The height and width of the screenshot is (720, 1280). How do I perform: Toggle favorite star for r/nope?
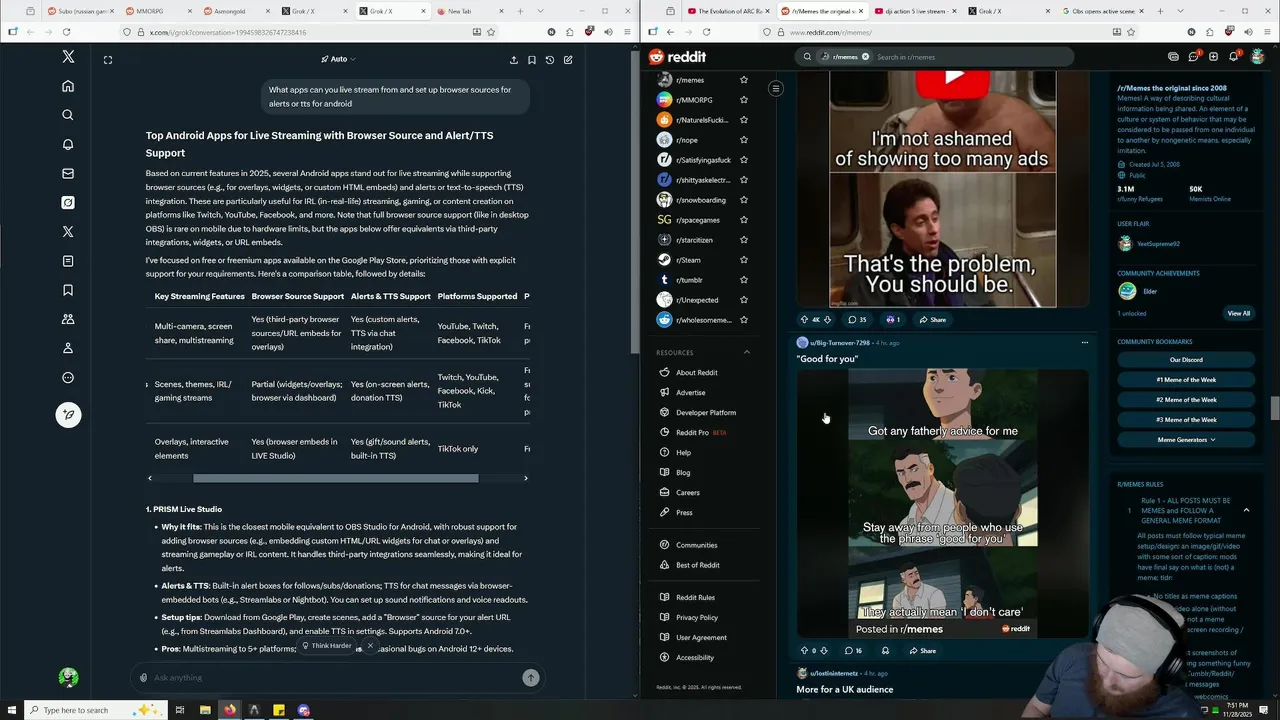743,140
